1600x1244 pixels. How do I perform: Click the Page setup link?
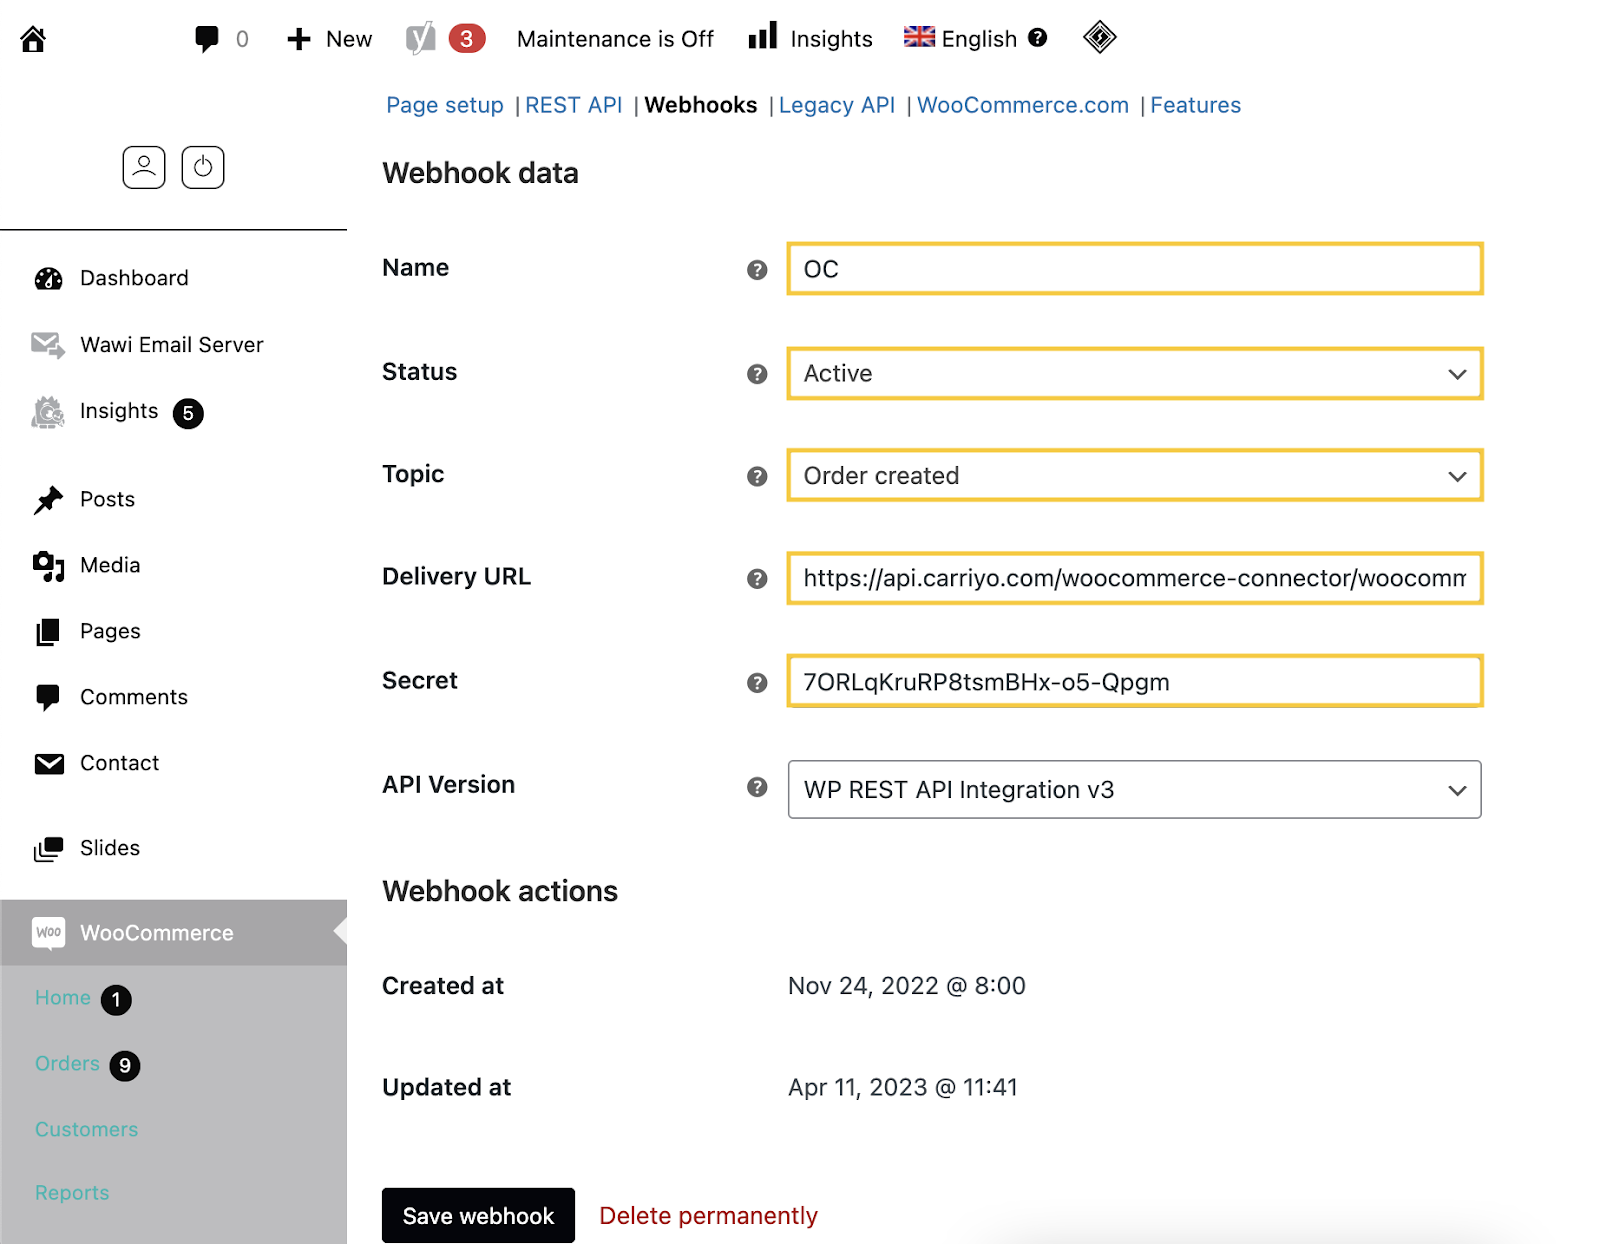(x=445, y=105)
